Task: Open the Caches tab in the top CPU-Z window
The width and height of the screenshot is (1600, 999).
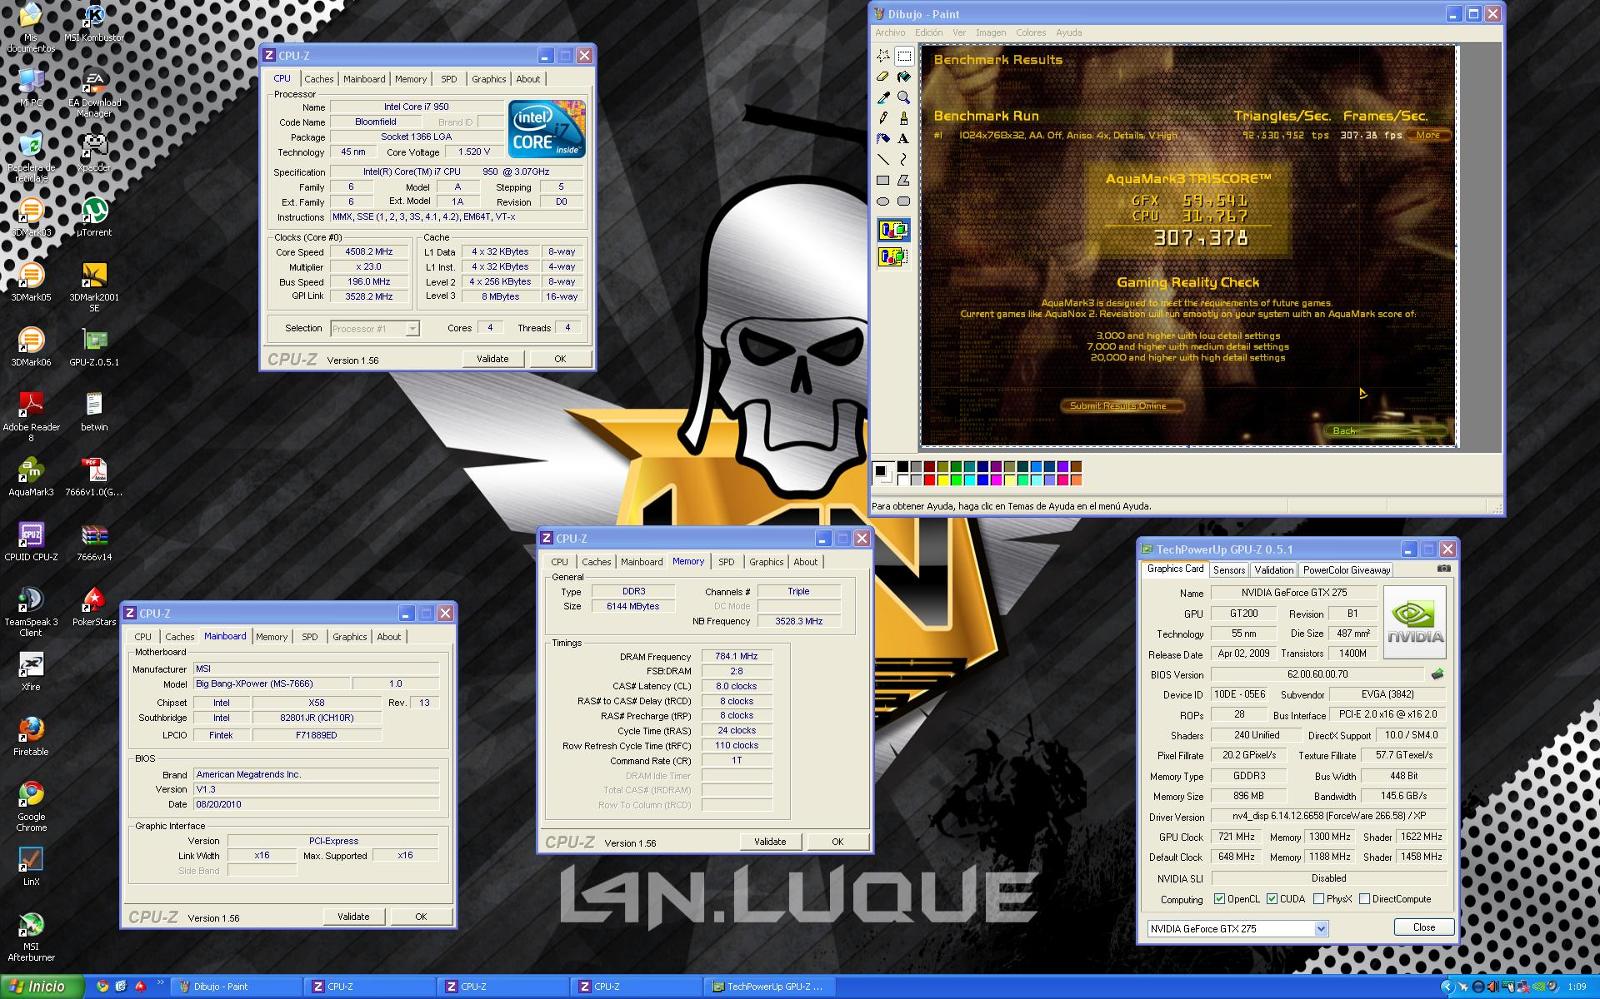Action: (318, 79)
